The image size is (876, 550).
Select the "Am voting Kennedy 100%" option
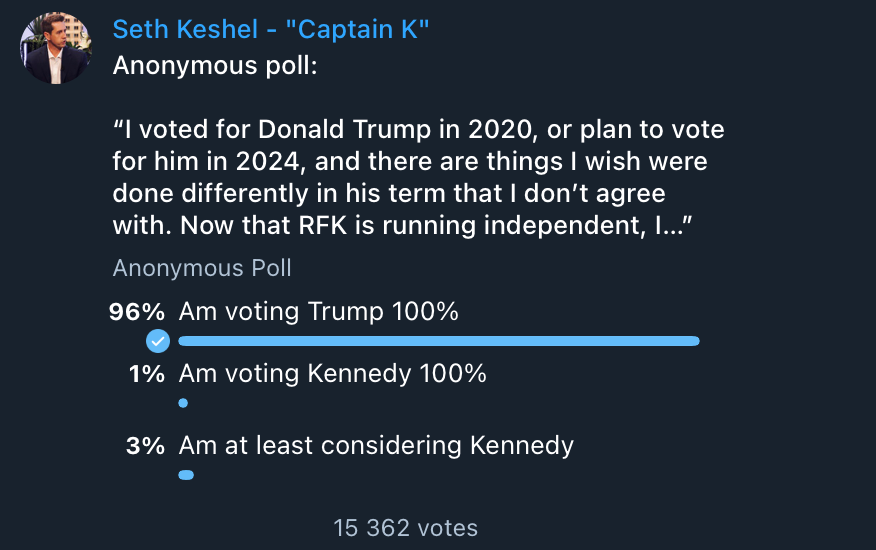pos(332,374)
